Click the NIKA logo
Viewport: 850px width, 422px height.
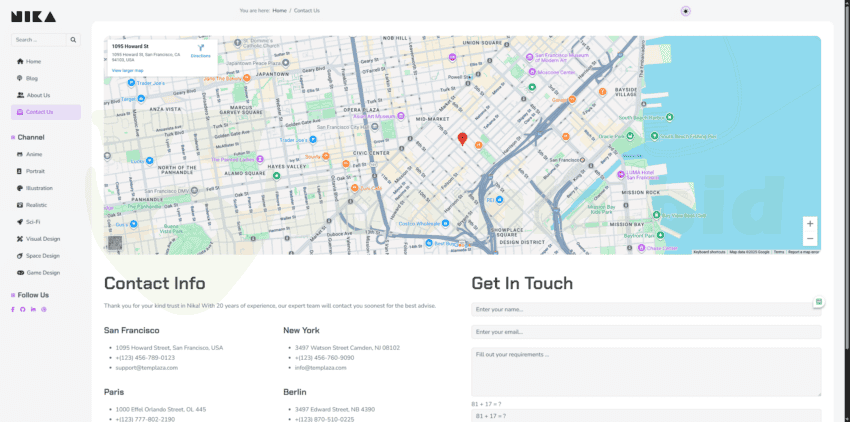[x=33, y=16]
